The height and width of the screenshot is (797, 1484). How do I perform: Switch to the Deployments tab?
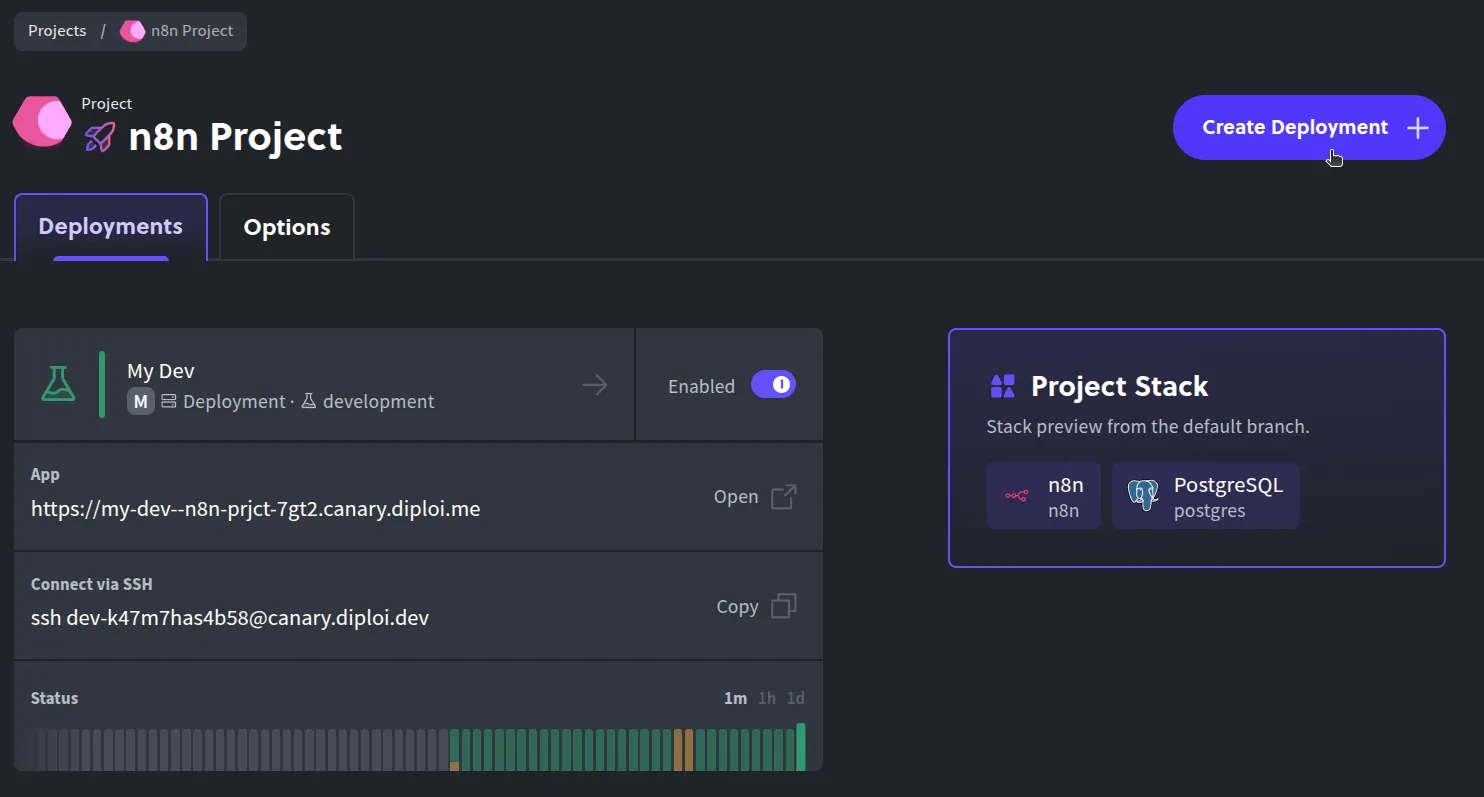point(110,227)
